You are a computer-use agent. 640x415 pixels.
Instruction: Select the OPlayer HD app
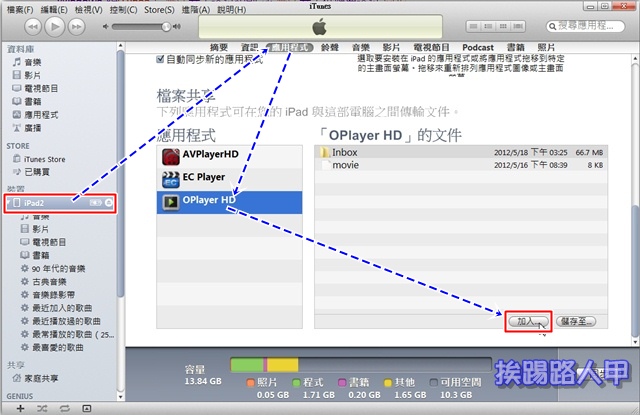click(x=229, y=202)
